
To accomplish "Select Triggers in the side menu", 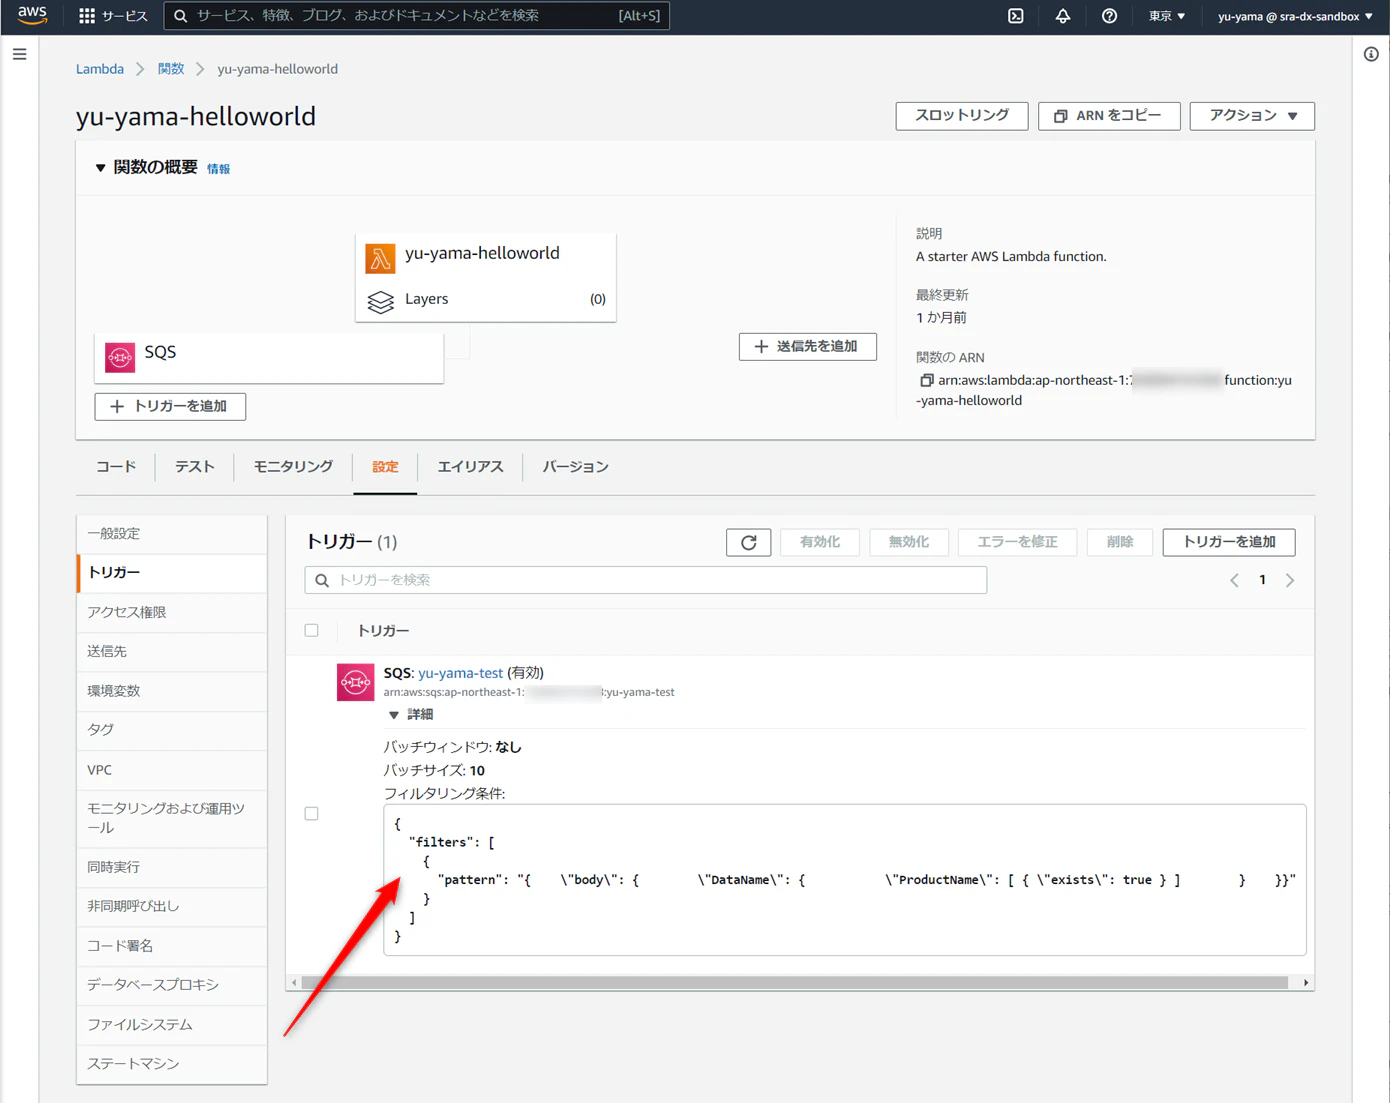I will (172, 573).
